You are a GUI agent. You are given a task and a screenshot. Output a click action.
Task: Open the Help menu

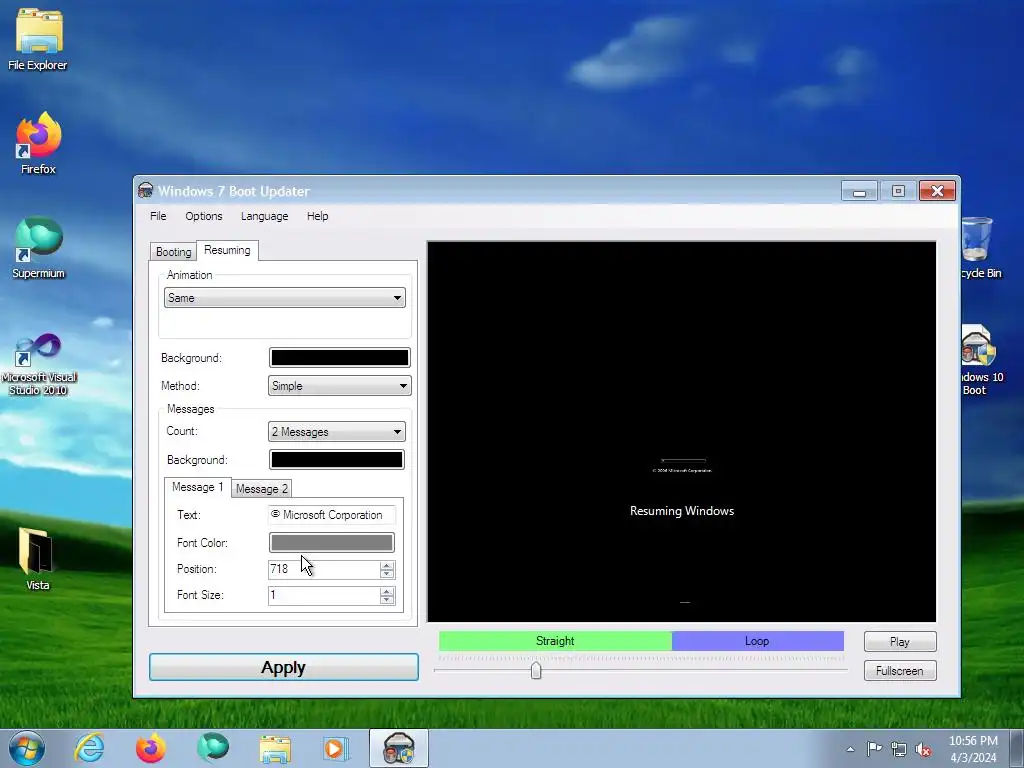317,216
